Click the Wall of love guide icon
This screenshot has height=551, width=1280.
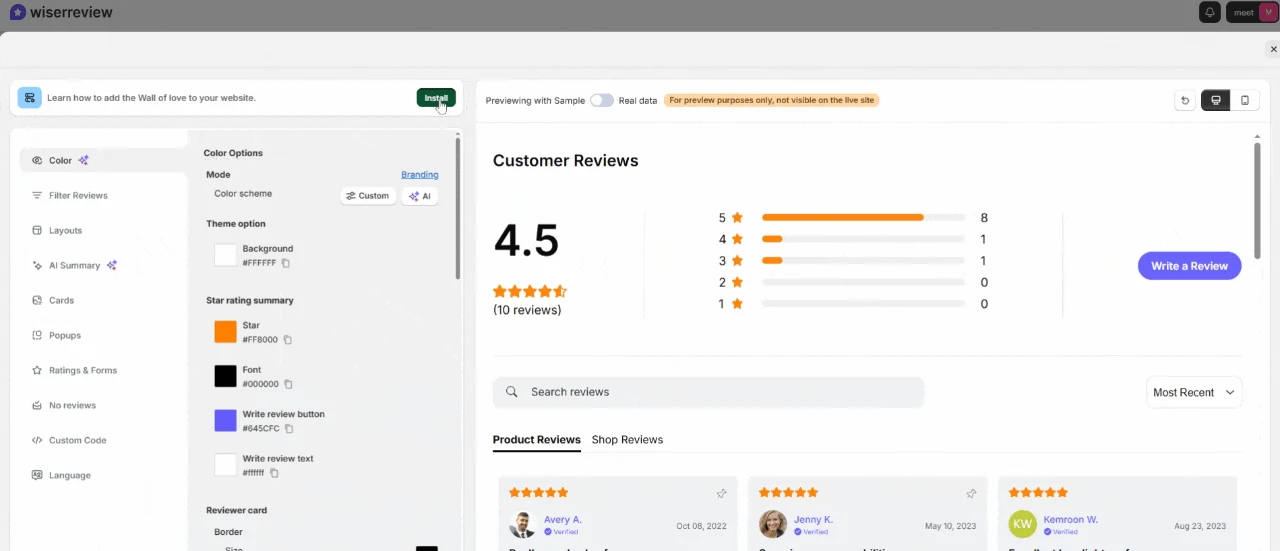click(x=29, y=97)
